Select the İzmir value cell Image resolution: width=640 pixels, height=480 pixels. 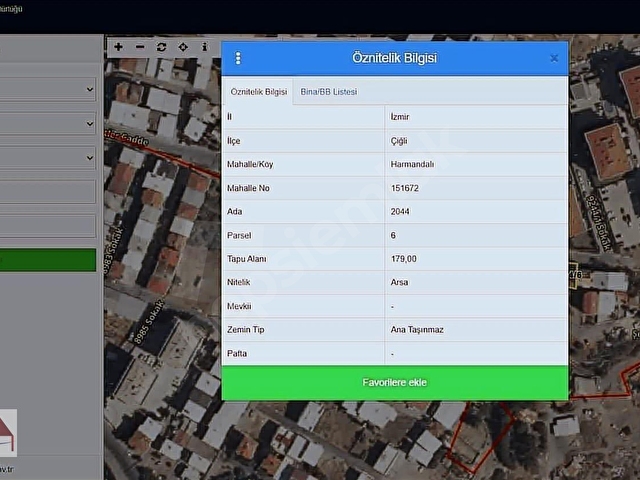coord(476,117)
